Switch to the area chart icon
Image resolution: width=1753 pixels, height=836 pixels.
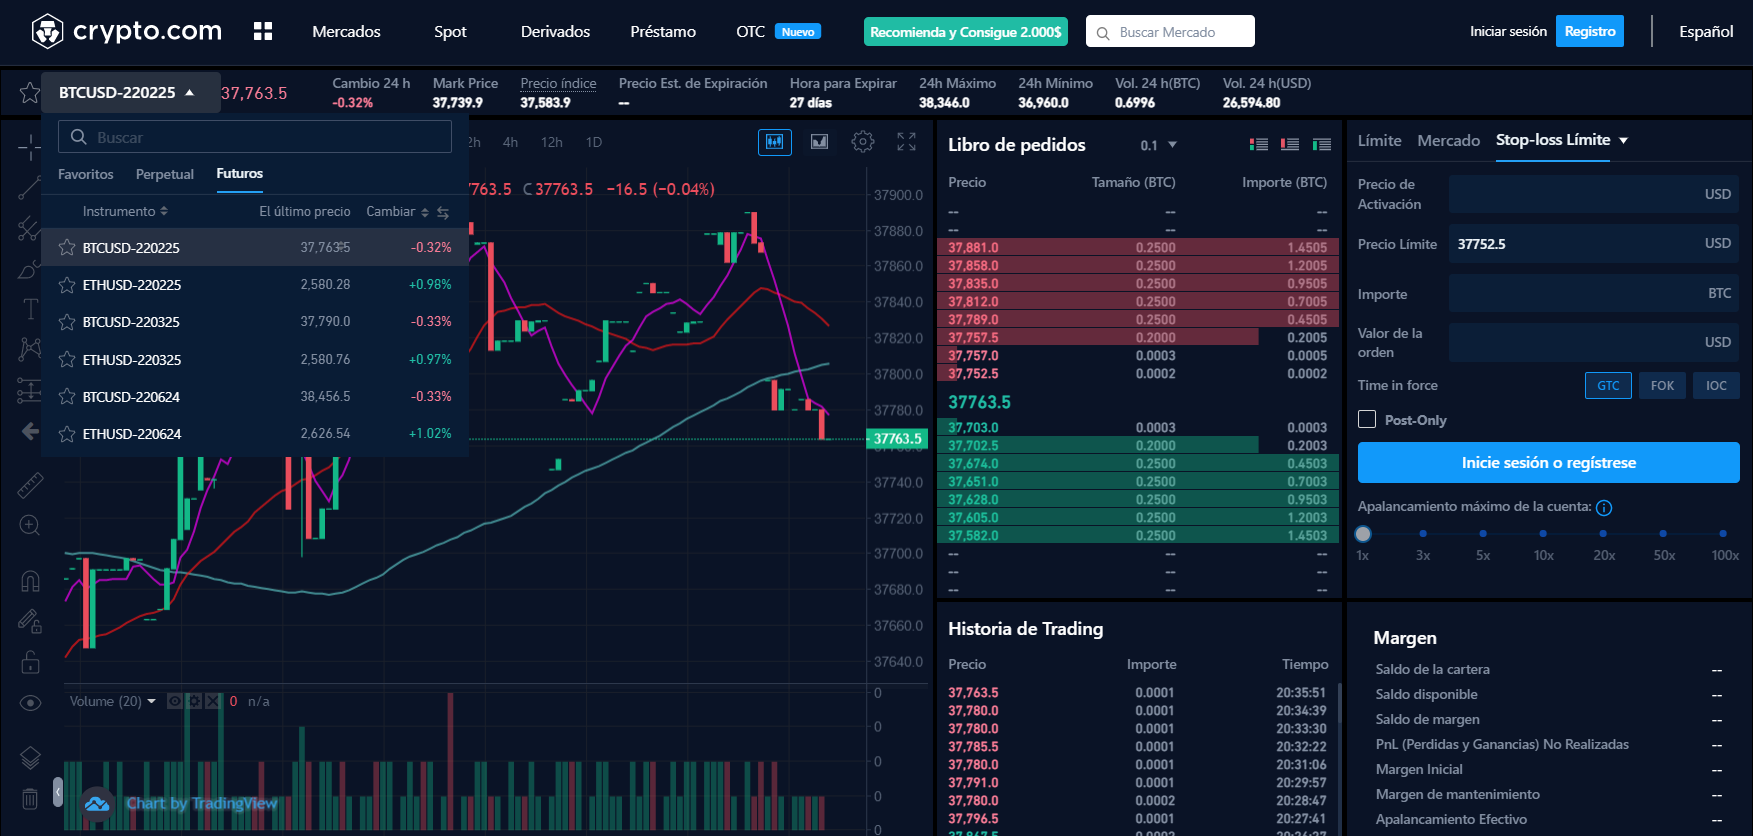coord(819,142)
